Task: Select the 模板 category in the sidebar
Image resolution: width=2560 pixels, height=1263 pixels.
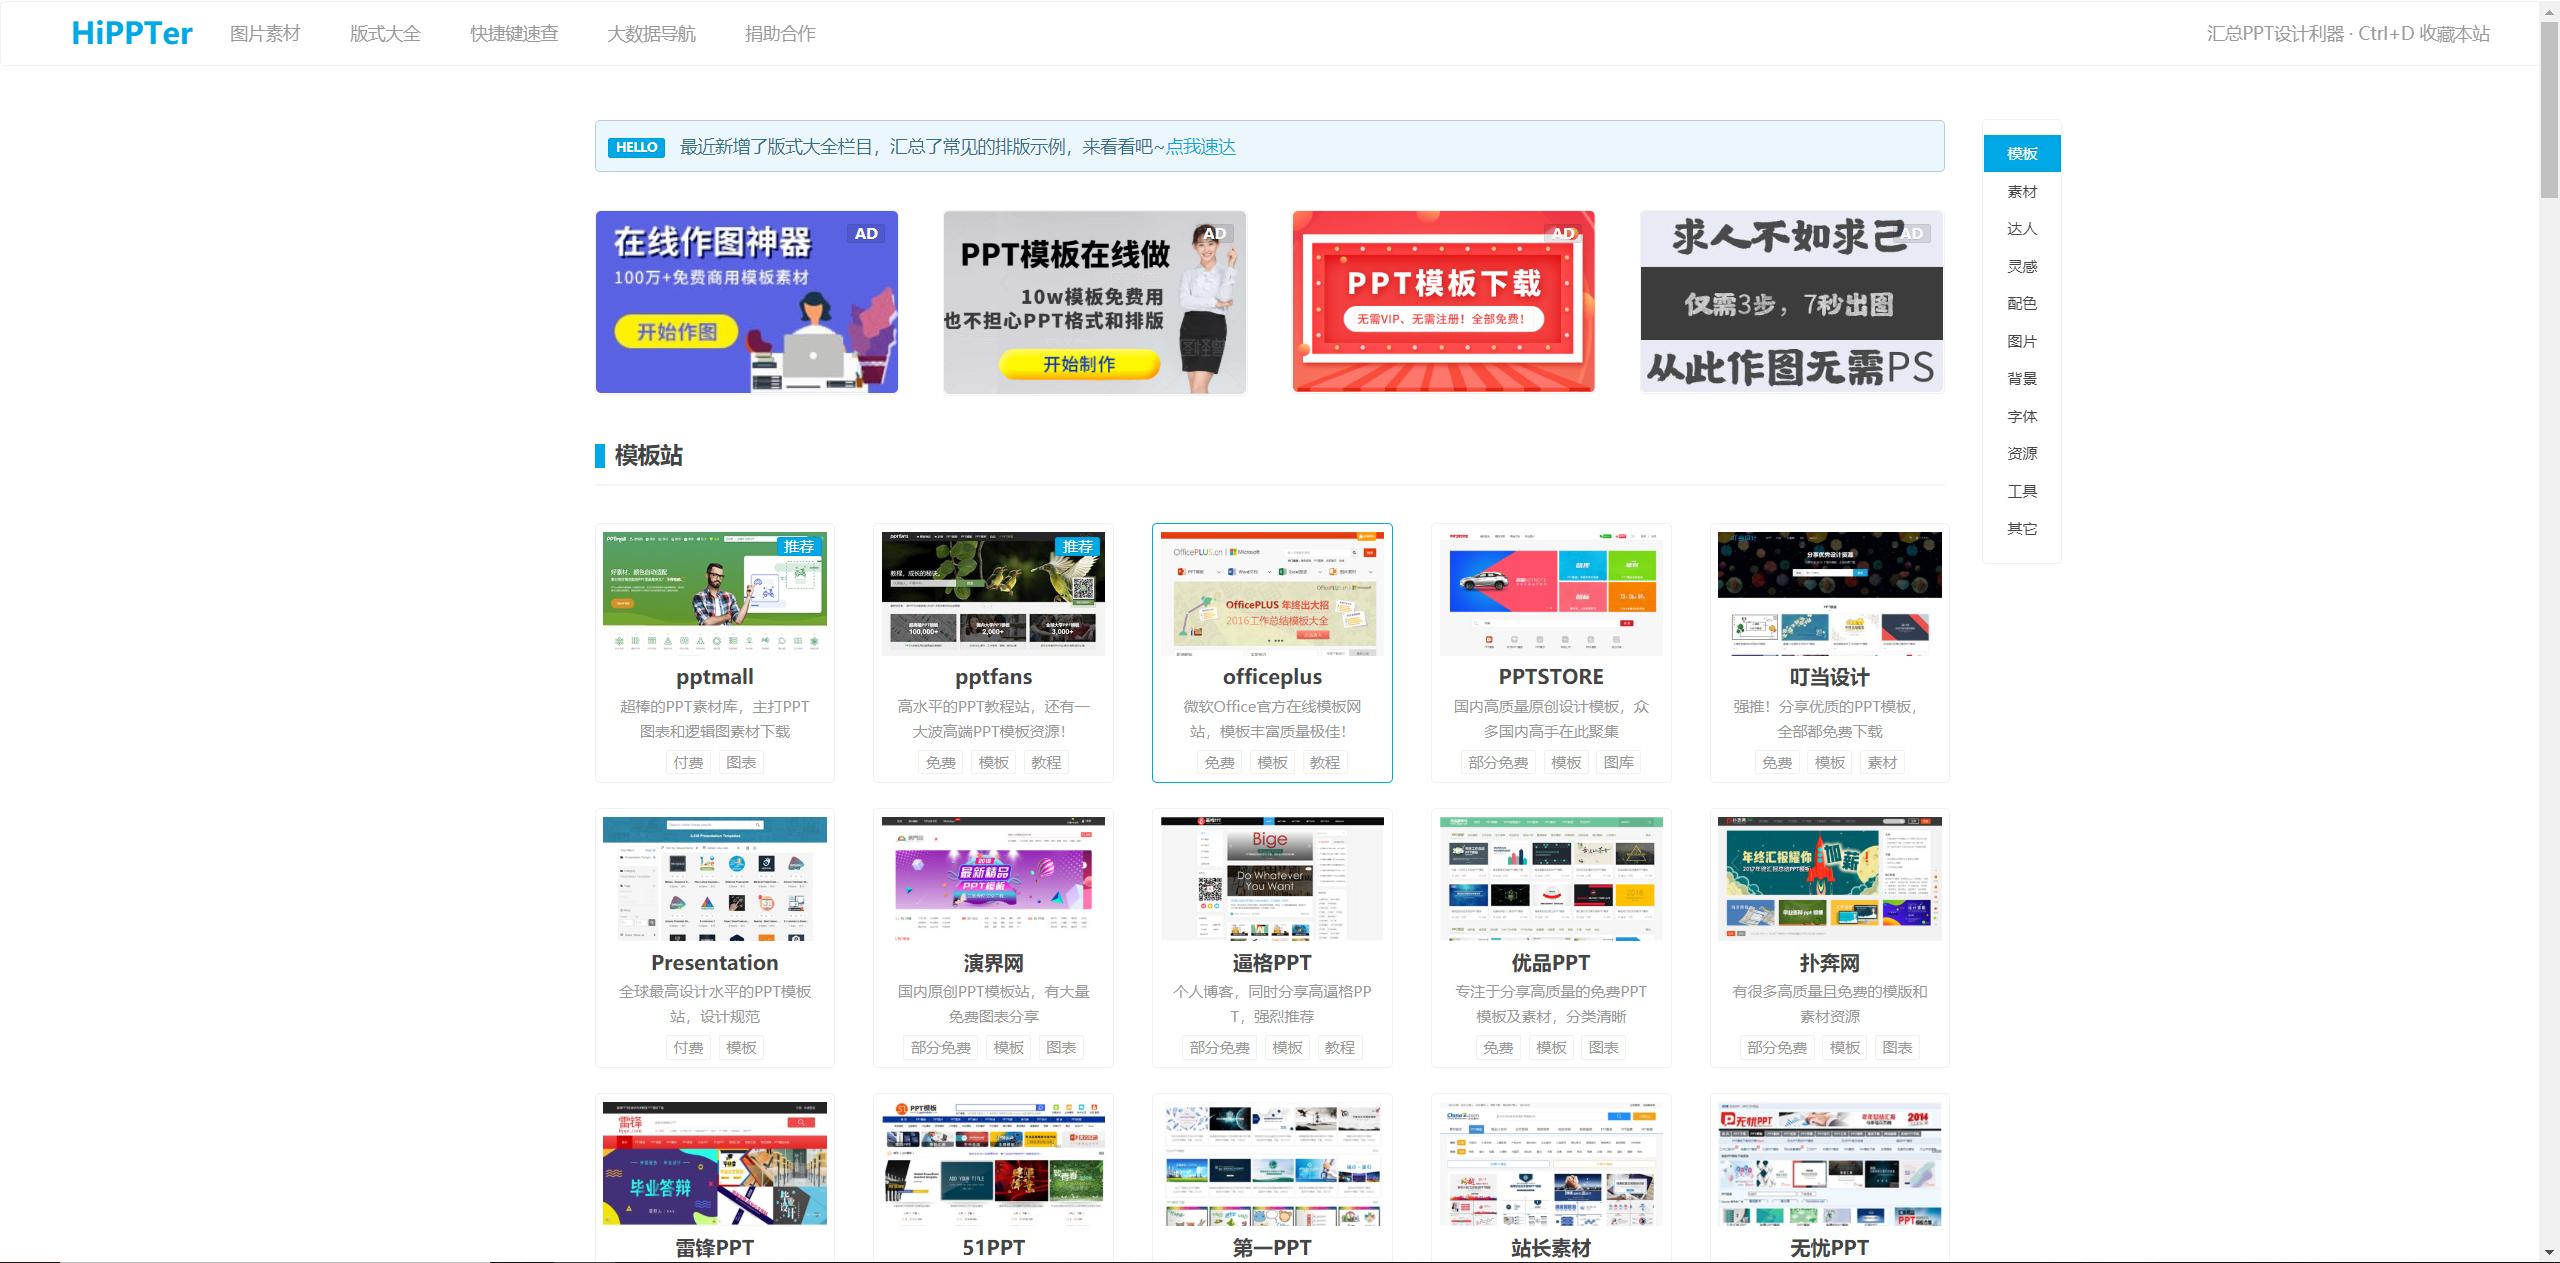Action: pos(2020,153)
